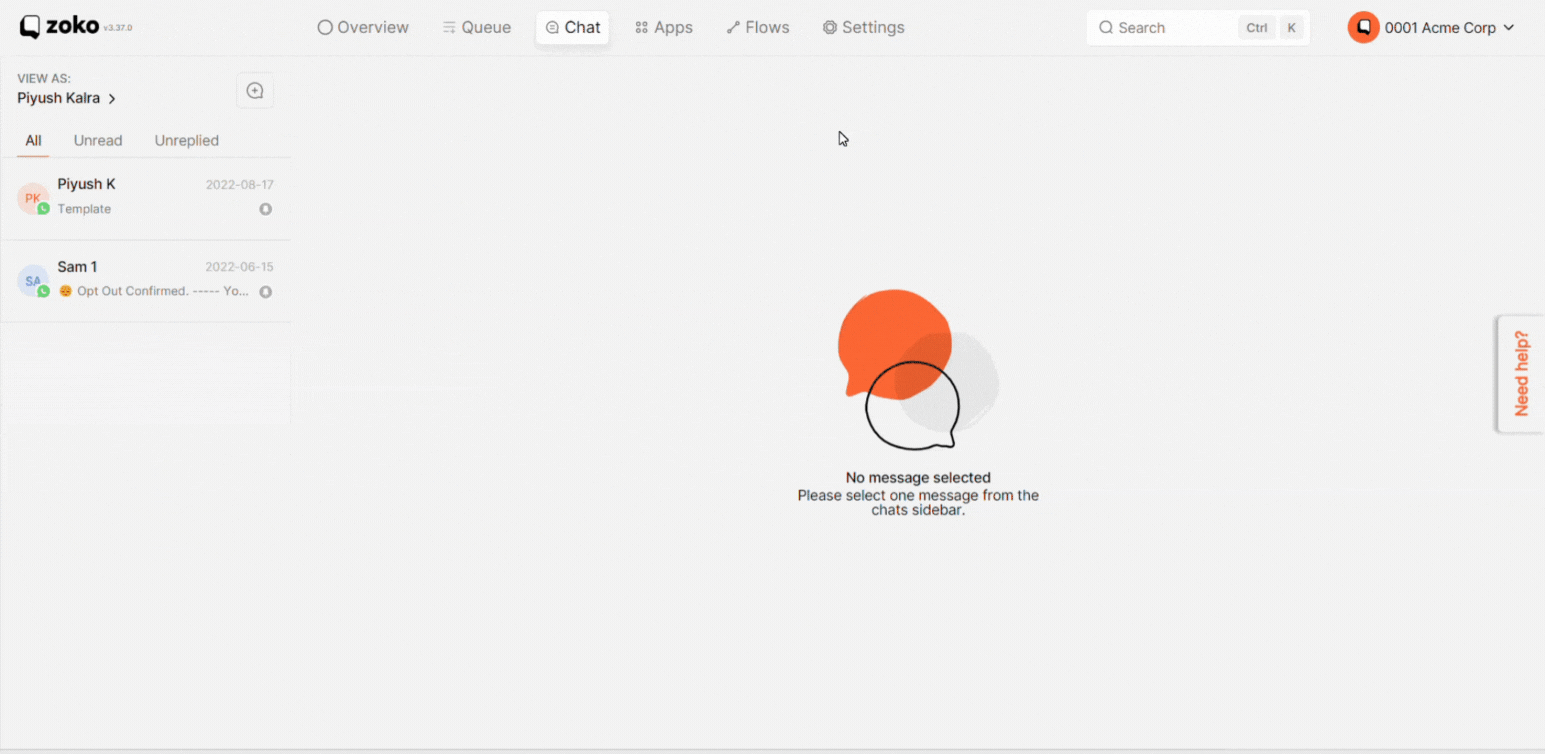This screenshot has width=1545, height=754.
Task: Click the orange account avatar icon
Action: (x=1363, y=28)
